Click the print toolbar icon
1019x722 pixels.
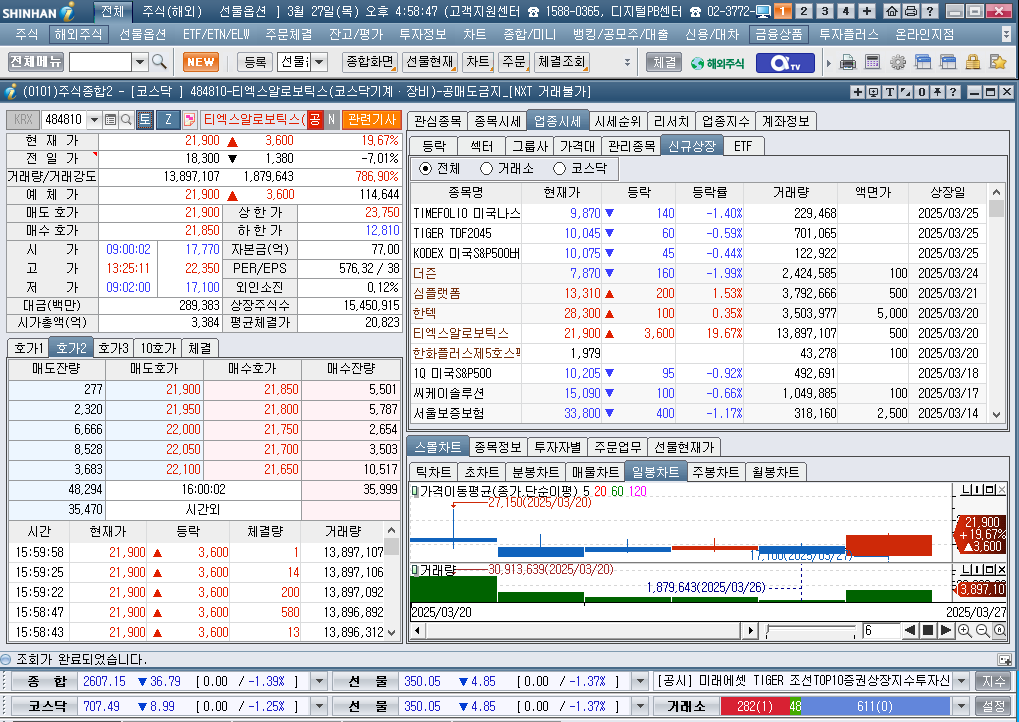click(847, 62)
